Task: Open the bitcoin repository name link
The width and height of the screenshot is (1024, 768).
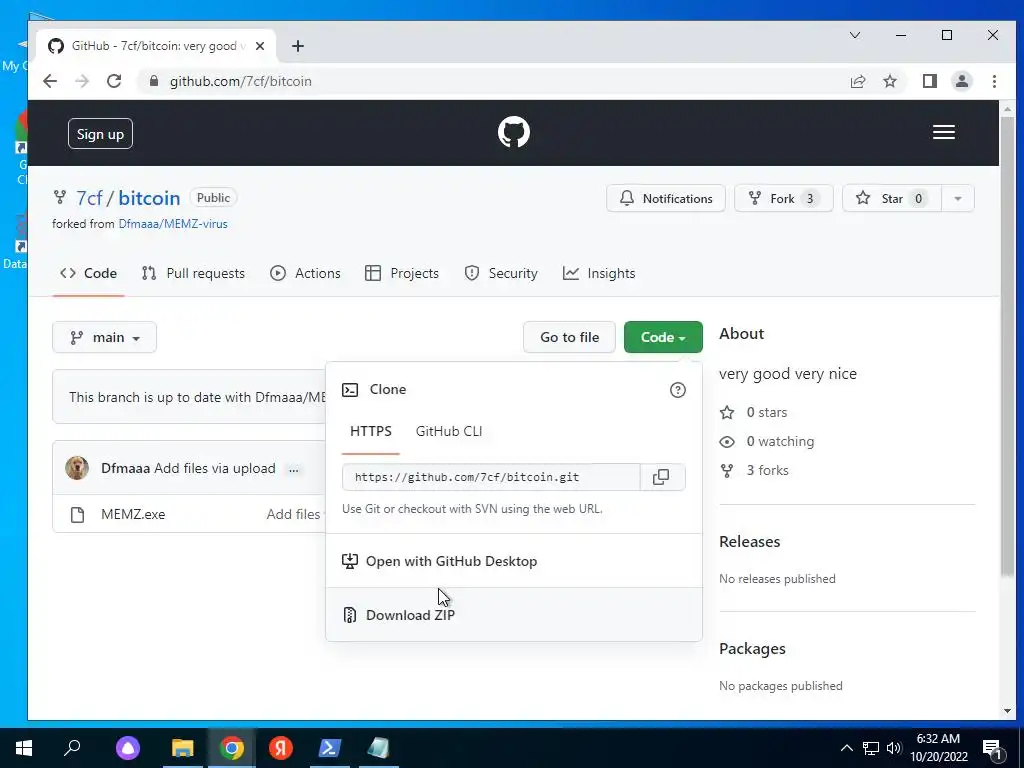Action: [x=149, y=198]
